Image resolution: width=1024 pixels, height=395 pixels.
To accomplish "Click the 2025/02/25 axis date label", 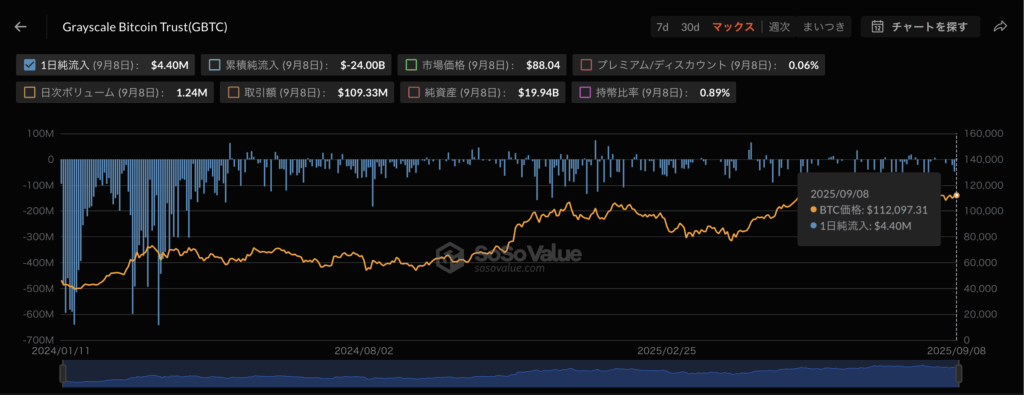I will (667, 350).
